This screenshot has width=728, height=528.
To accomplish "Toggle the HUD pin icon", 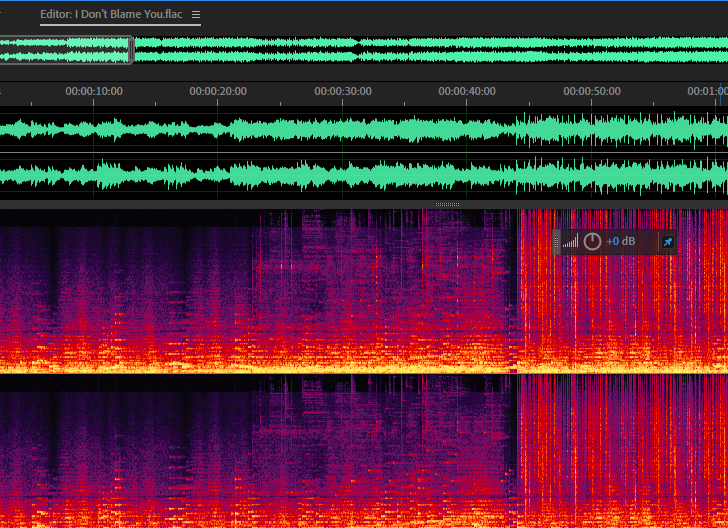I will pos(668,242).
